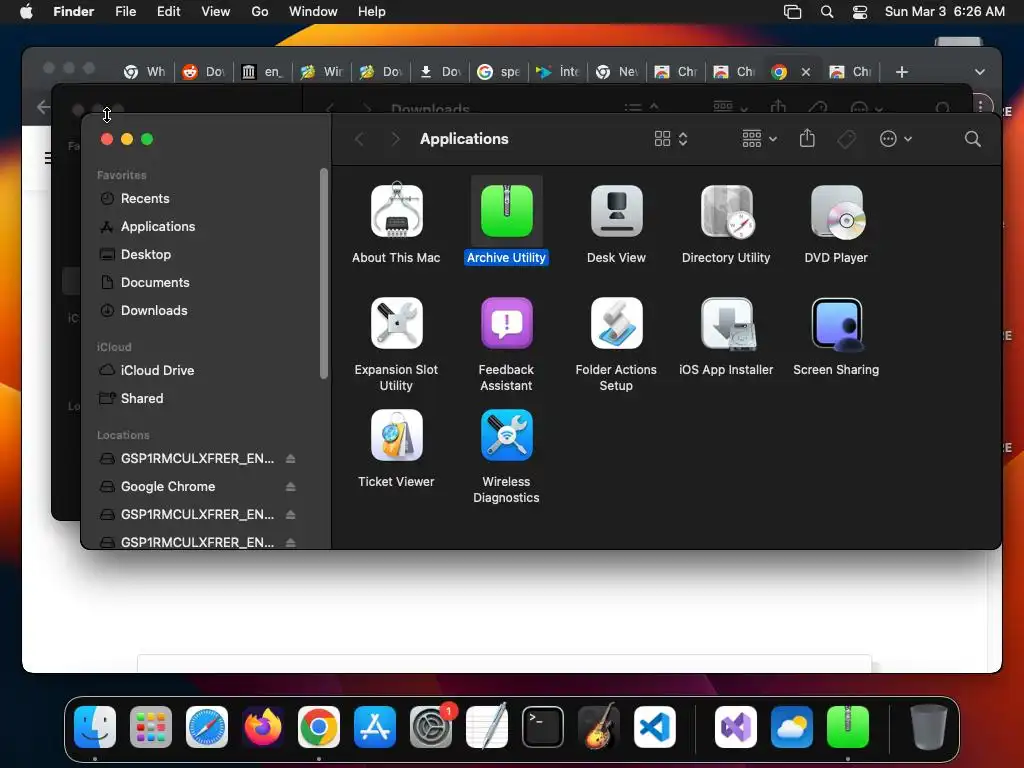Open App Store from the Dock
This screenshot has height=768, width=1024.
coord(375,727)
